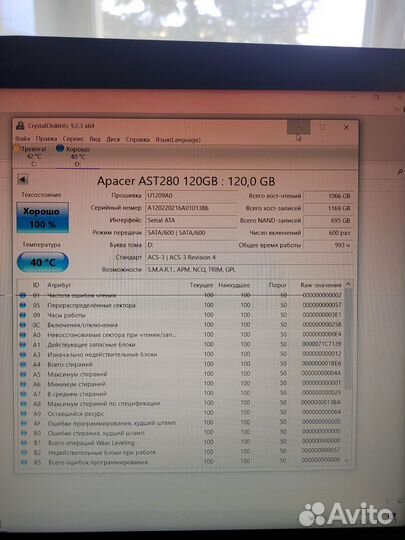Select row 0C Включения/отключения
The height and width of the screenshot is (540, 405).
180,325
